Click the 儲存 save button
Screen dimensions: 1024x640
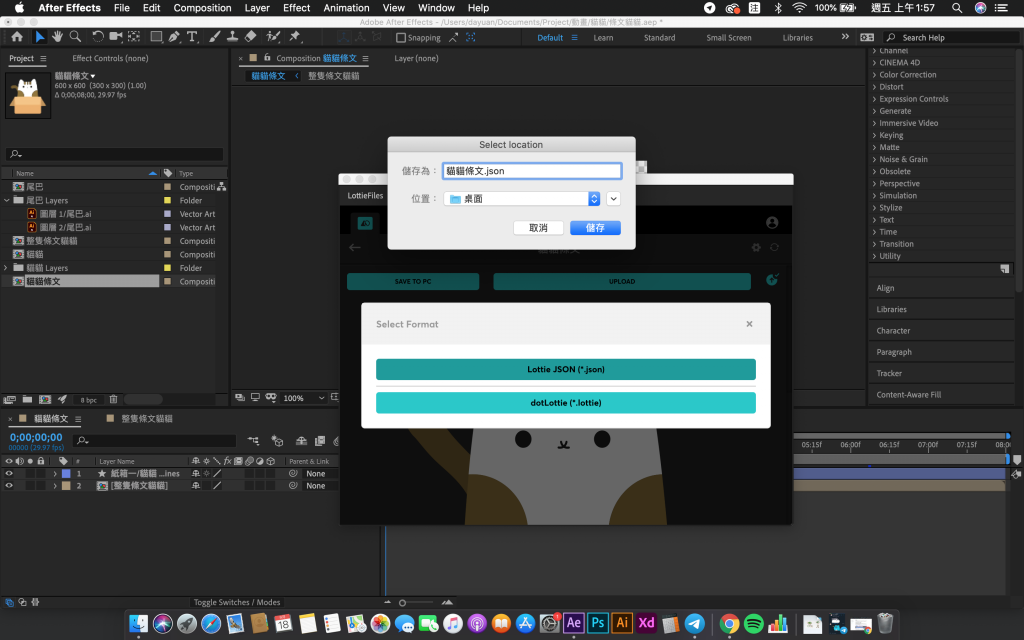[595, 228]
